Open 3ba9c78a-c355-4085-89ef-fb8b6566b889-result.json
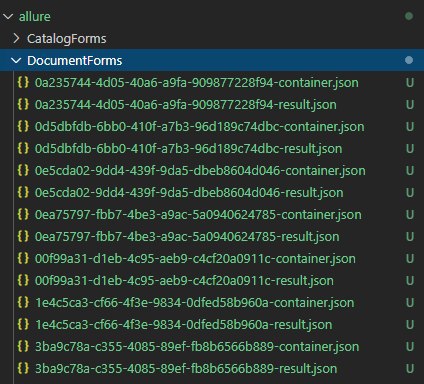424x384 pixels. [x=186, y=369]
